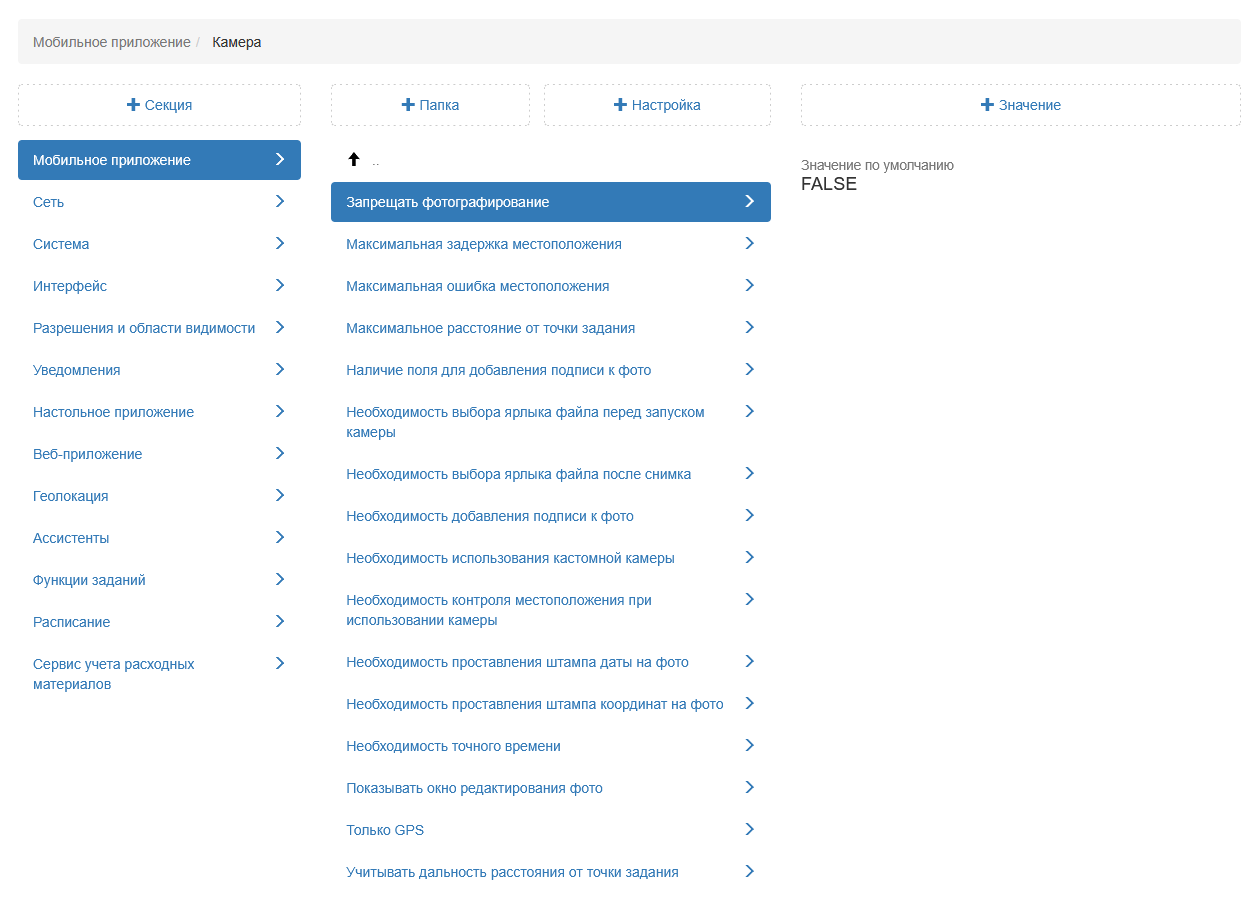
Task: Open Веб-приложение section
Action: [x=88, y=454]
